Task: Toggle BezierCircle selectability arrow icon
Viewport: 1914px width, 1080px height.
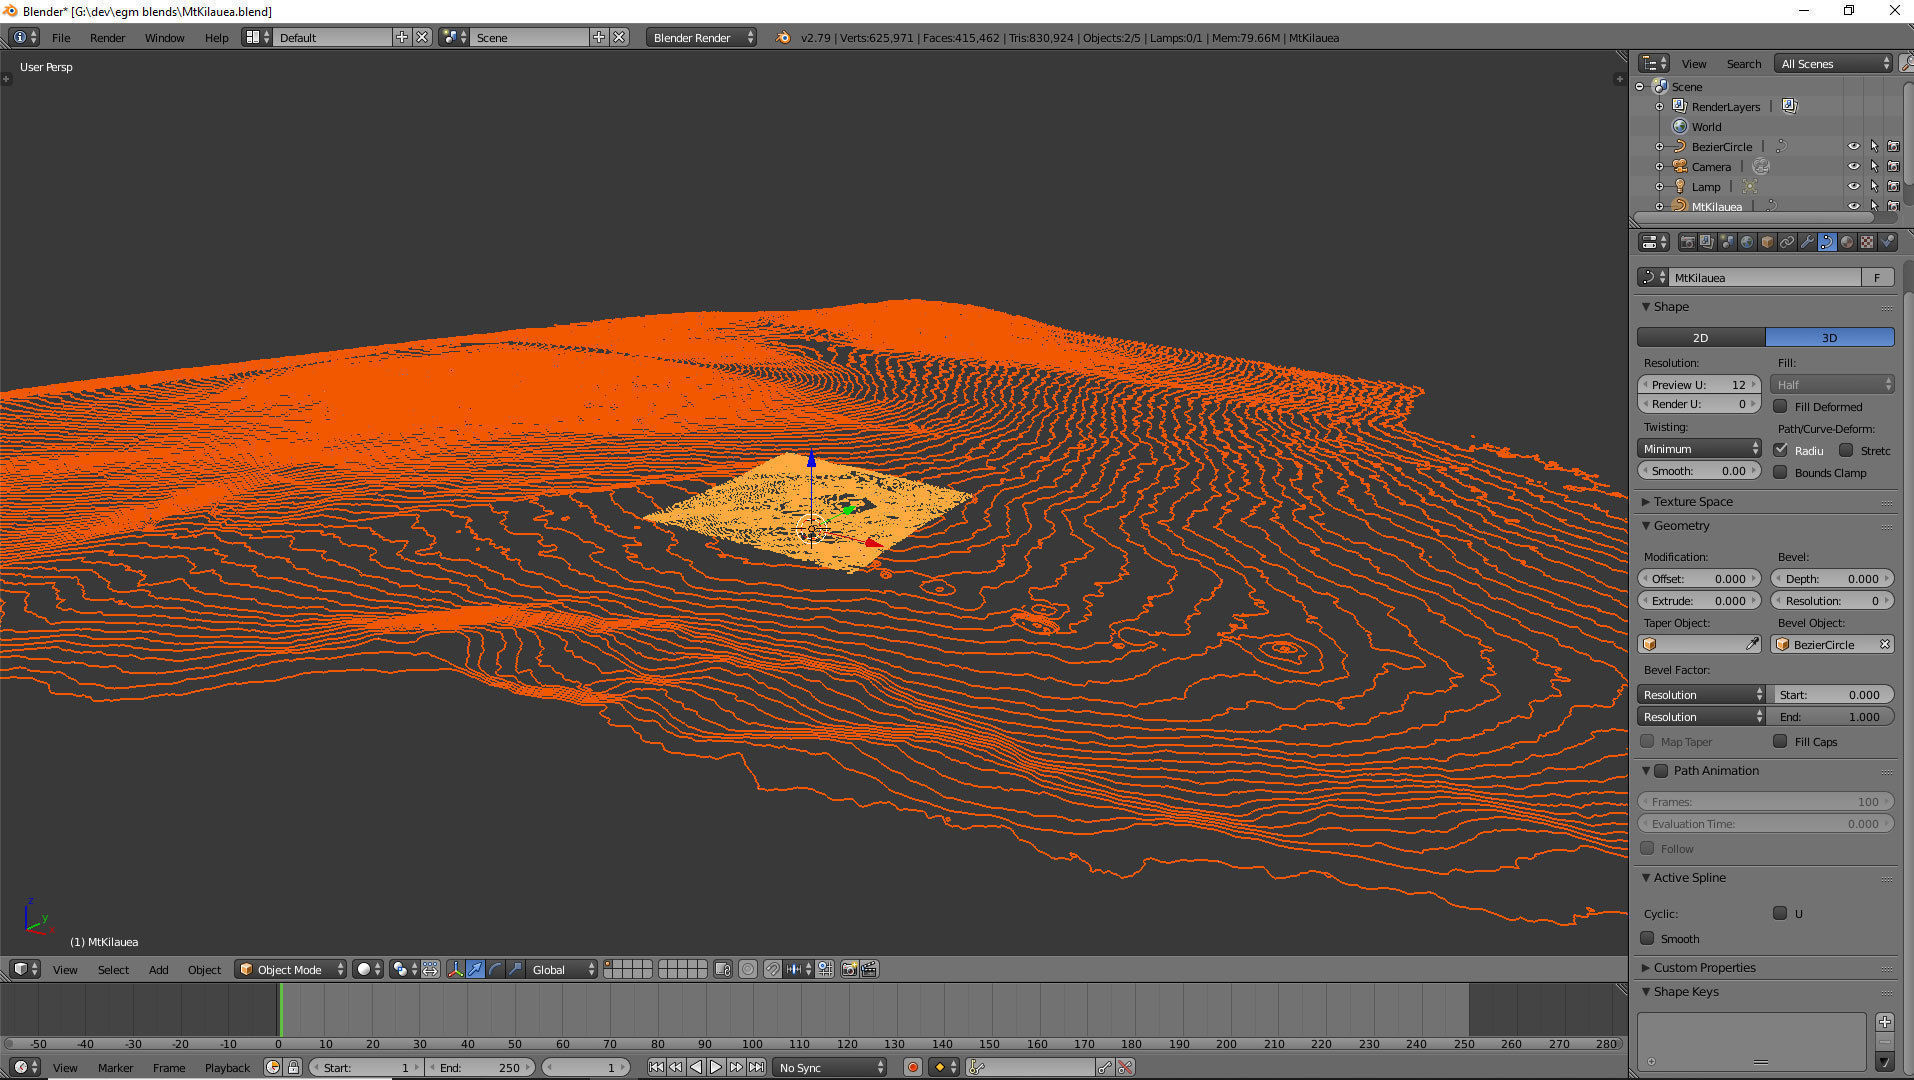Action: click(x=1873, y=146)
